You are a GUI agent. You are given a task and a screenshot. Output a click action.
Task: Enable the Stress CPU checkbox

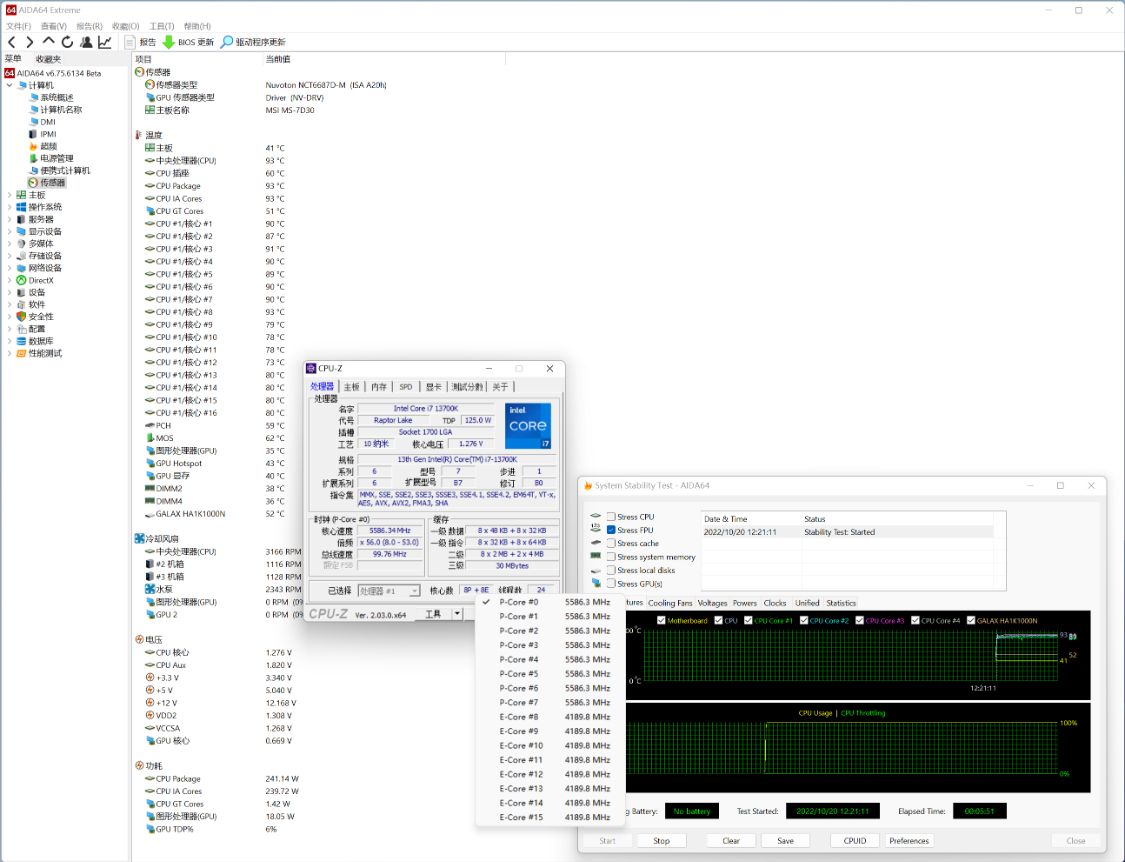tap(611, 517)
